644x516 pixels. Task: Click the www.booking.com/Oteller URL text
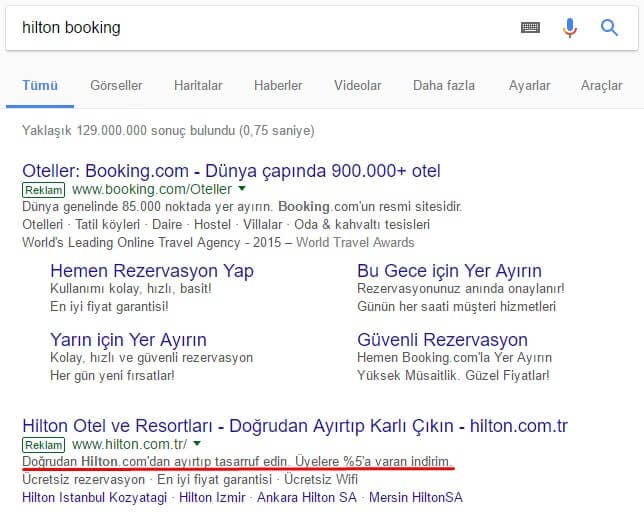tap(152, 189)
